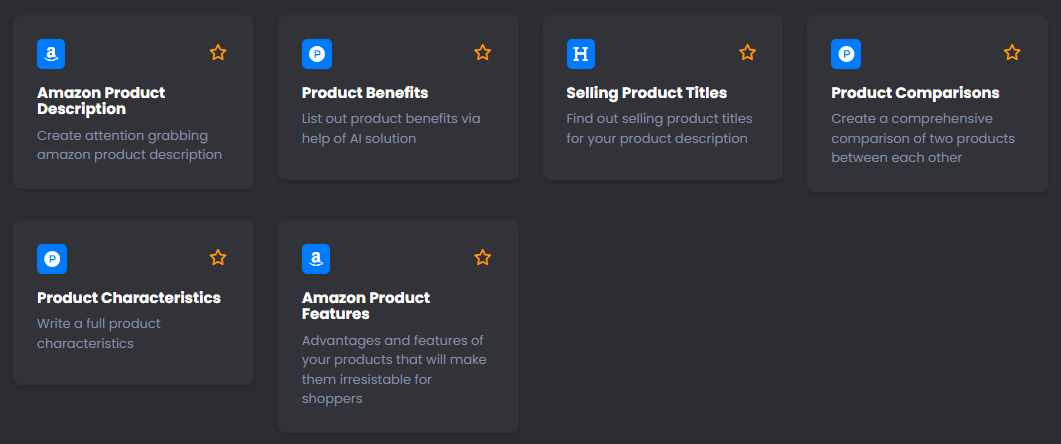The height and width of the screenshot is (444, 1061).
Task: Click the 'Advantages and features' description text
Action: click(393, 370)
